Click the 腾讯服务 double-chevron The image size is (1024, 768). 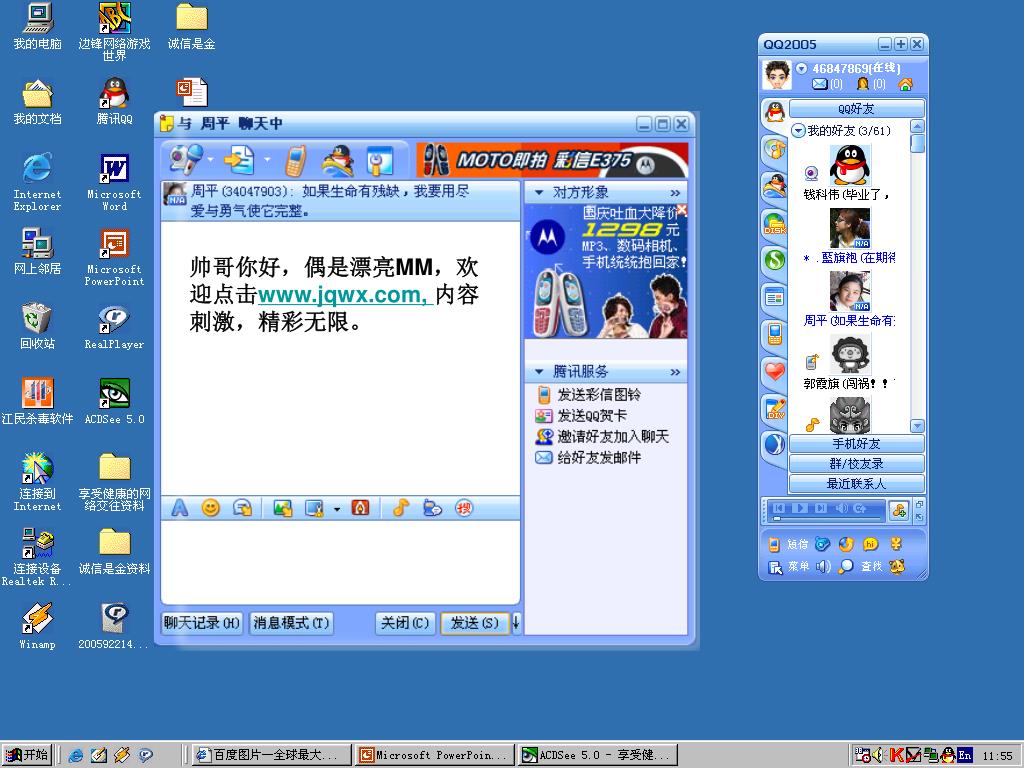click(x=675, y=372)
